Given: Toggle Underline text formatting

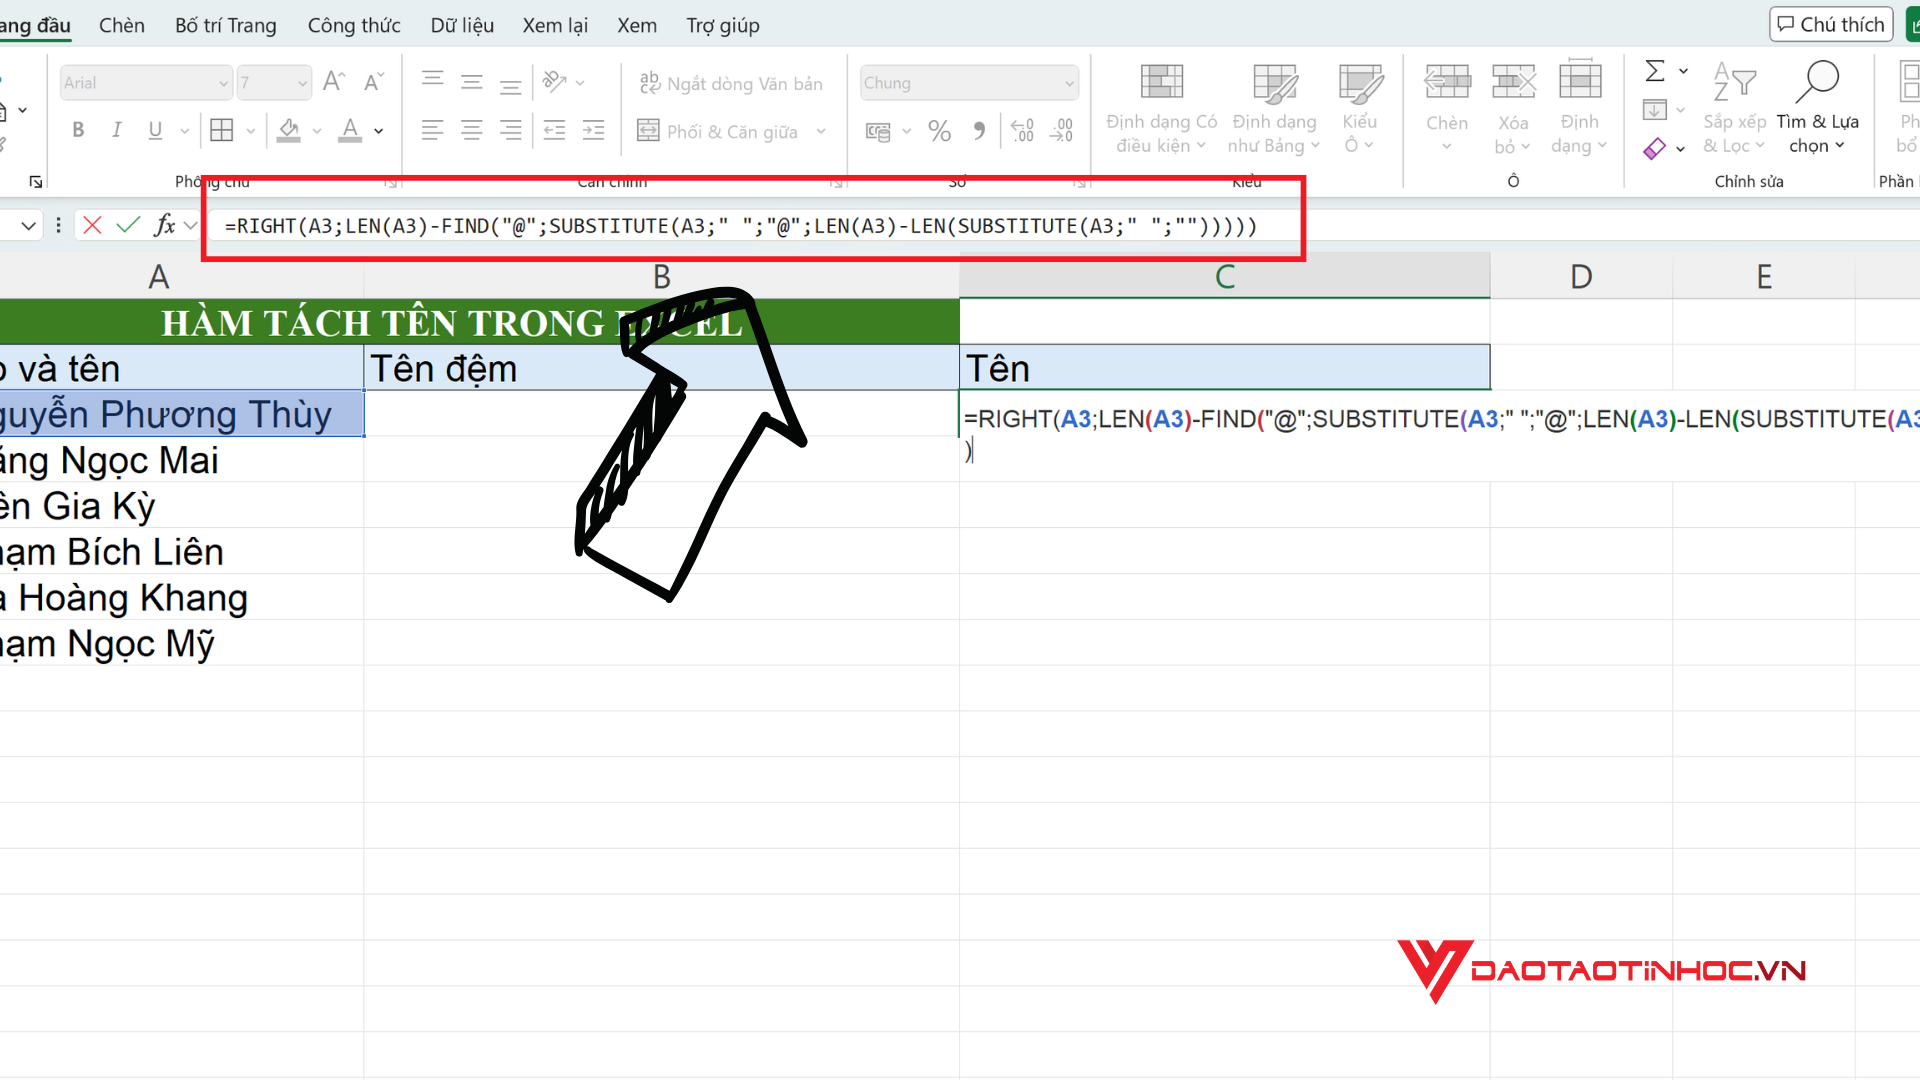Looking at the screenshot, I should (155, 130).
